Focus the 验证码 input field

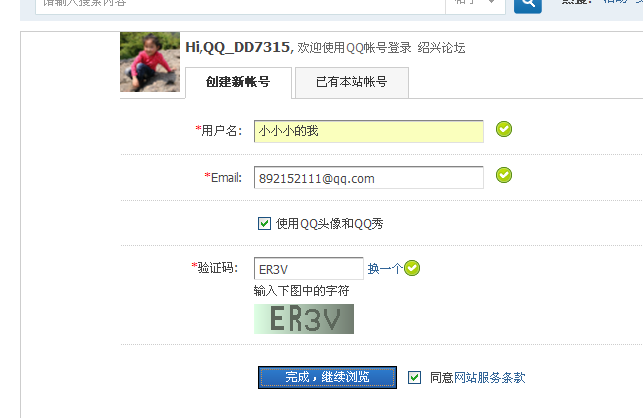[308, 268]
